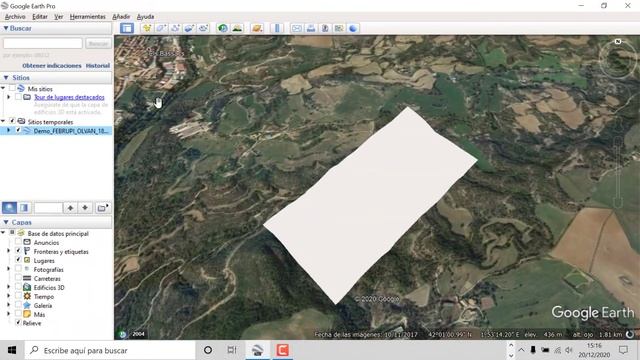Click the search places magnifier button in Sitios panel
The image size is (640, 360).
9,208
